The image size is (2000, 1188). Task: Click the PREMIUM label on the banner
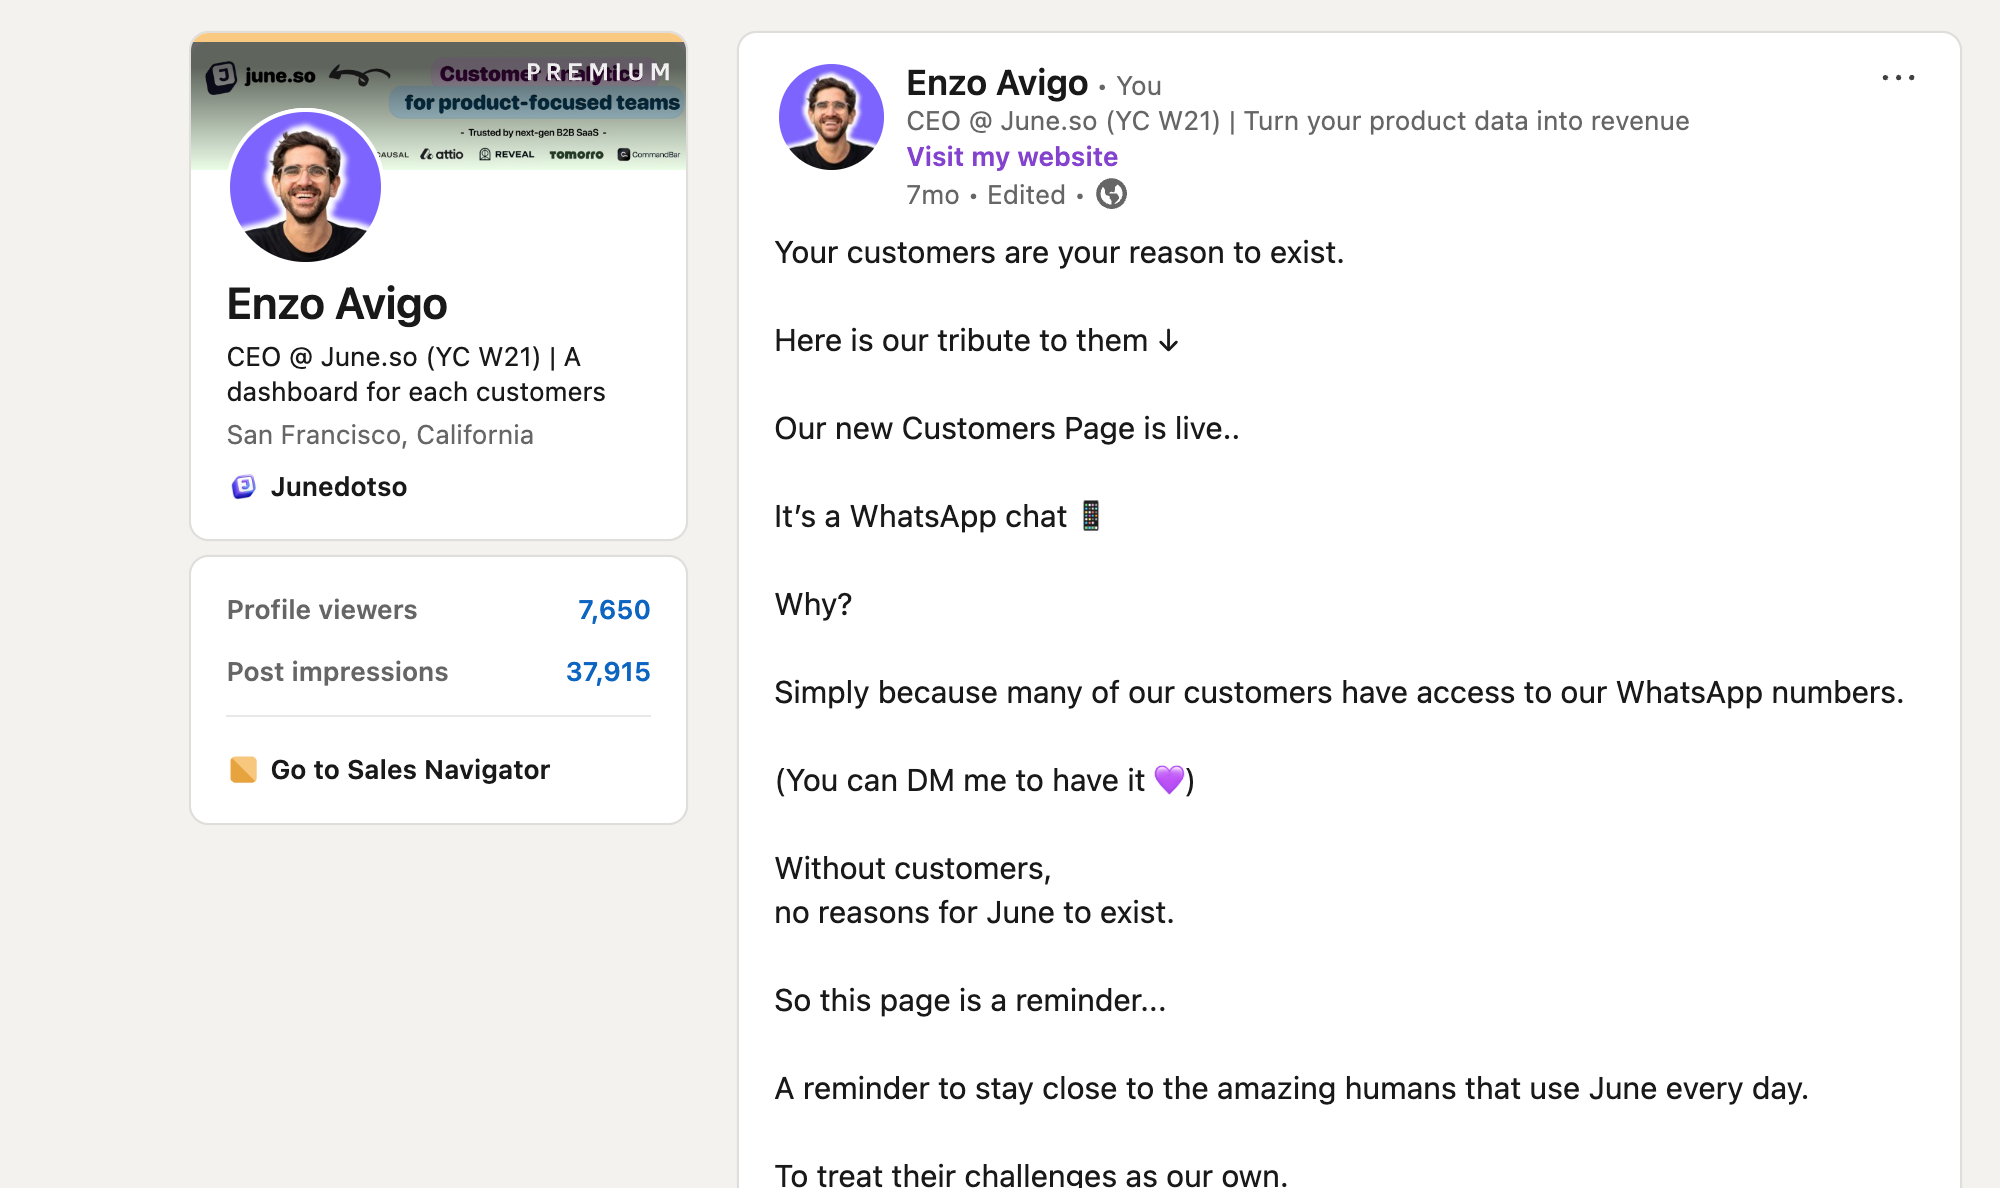pos(598,72)
